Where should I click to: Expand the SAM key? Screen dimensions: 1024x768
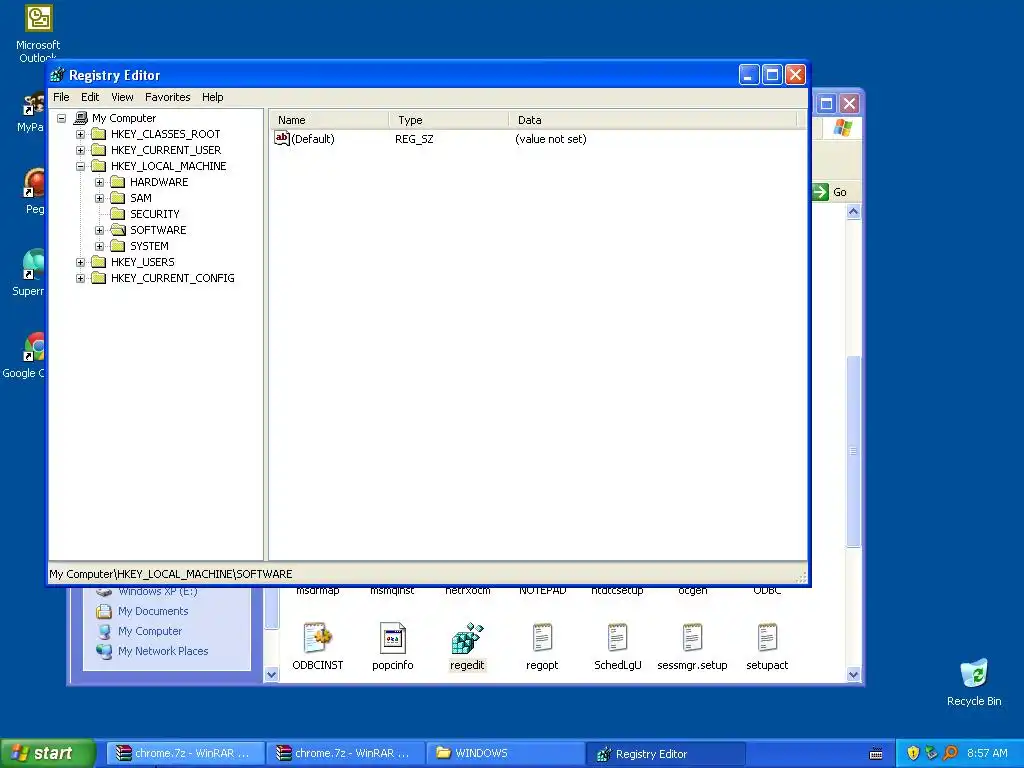pos(99,199)
